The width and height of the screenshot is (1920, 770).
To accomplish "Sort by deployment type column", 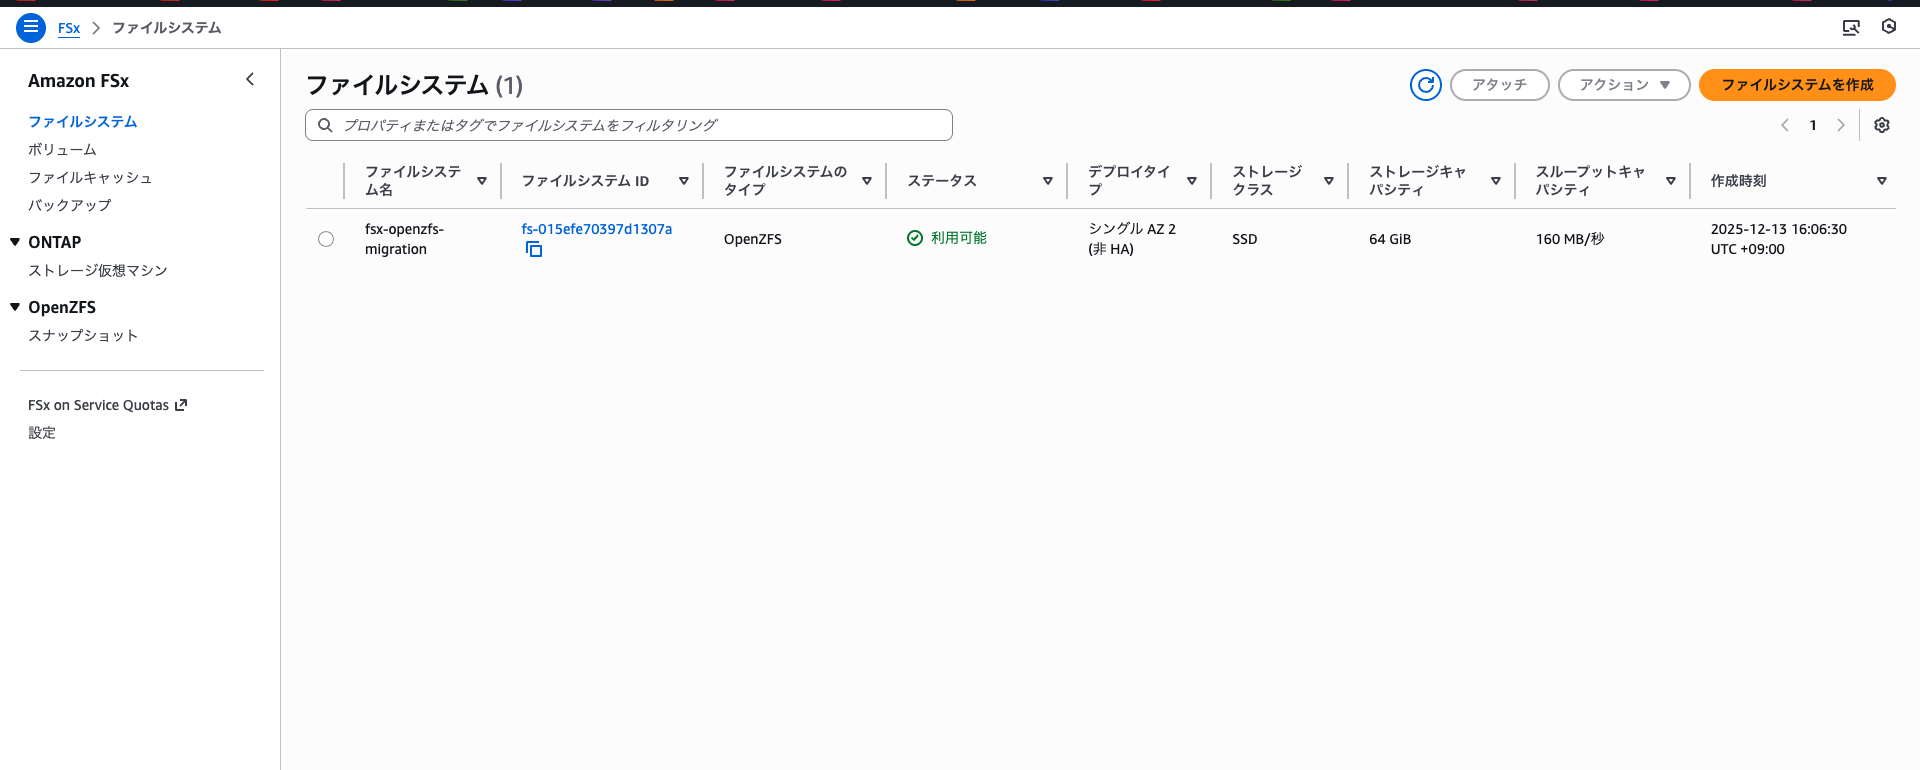I will (1192, 181).
